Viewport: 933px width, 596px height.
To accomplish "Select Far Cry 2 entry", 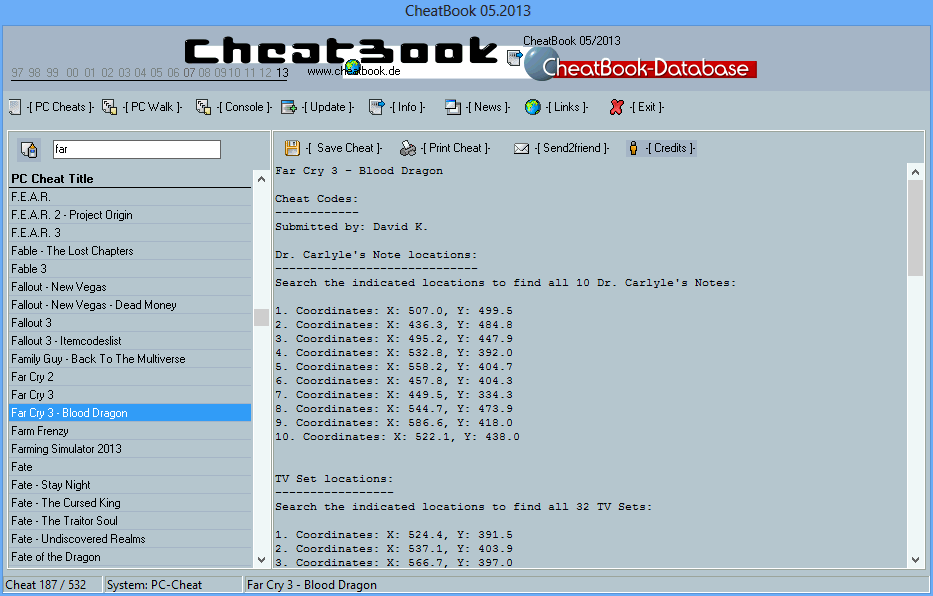I will point(130,377).
